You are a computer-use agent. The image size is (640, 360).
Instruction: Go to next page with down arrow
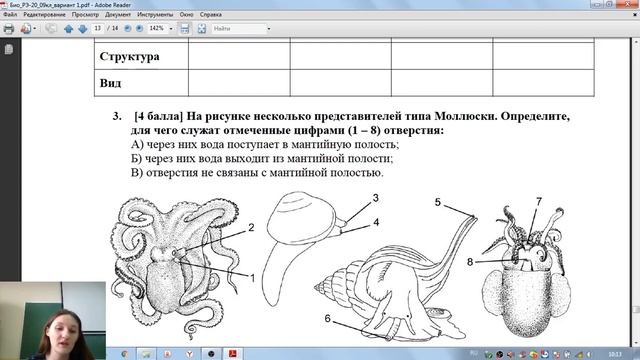[83, 29]
